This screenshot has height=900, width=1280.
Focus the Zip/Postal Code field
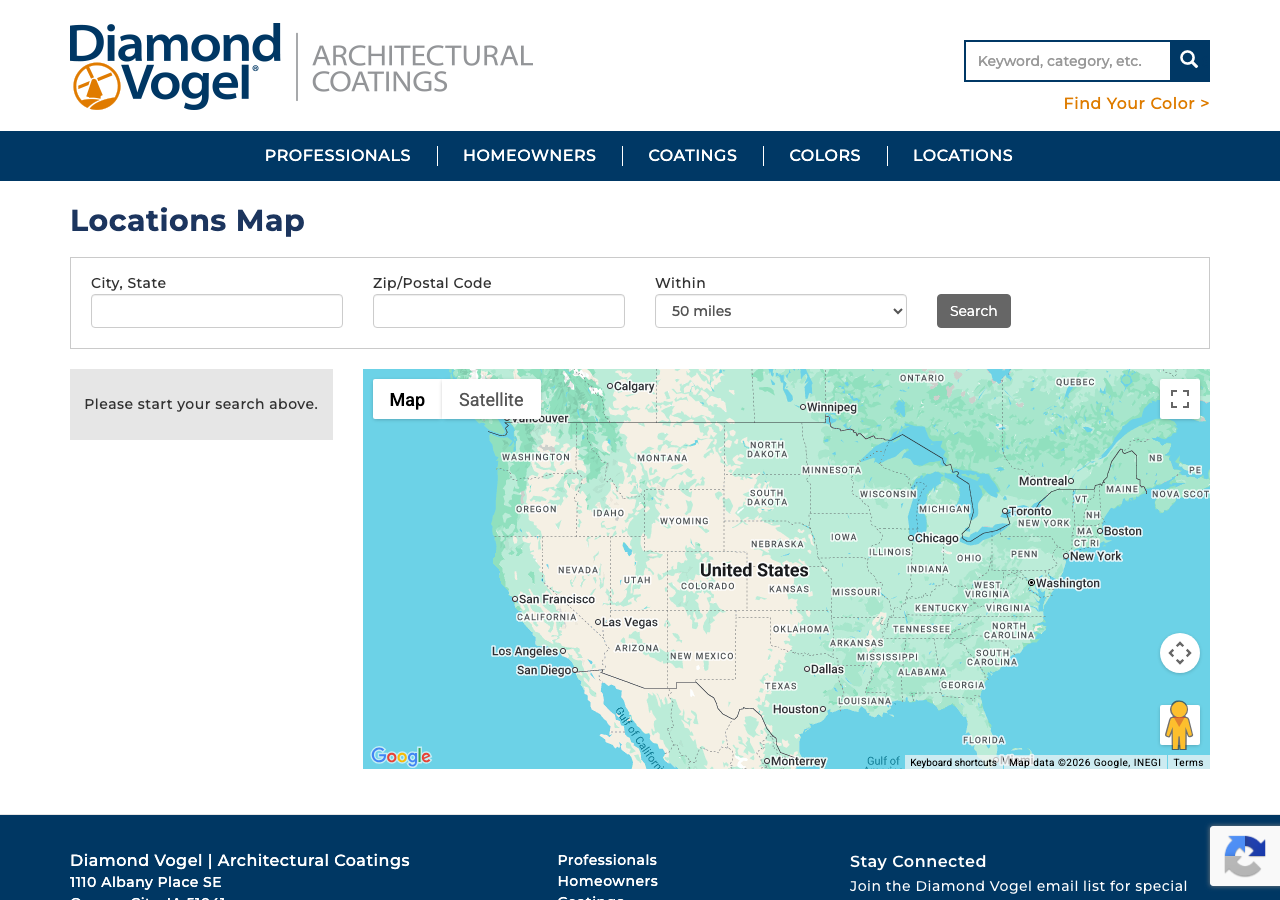(x=499, y=311)
